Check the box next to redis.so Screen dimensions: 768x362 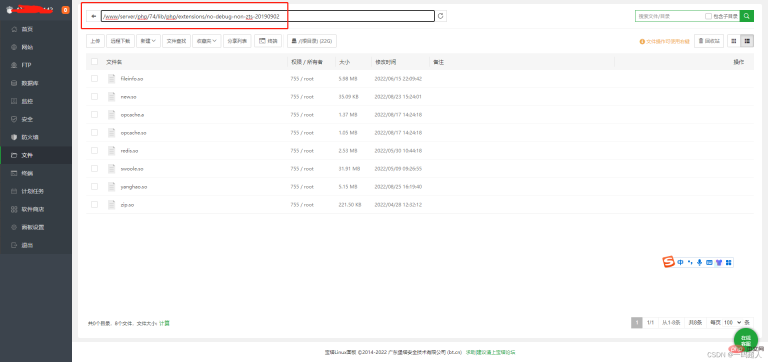(95, 150)
